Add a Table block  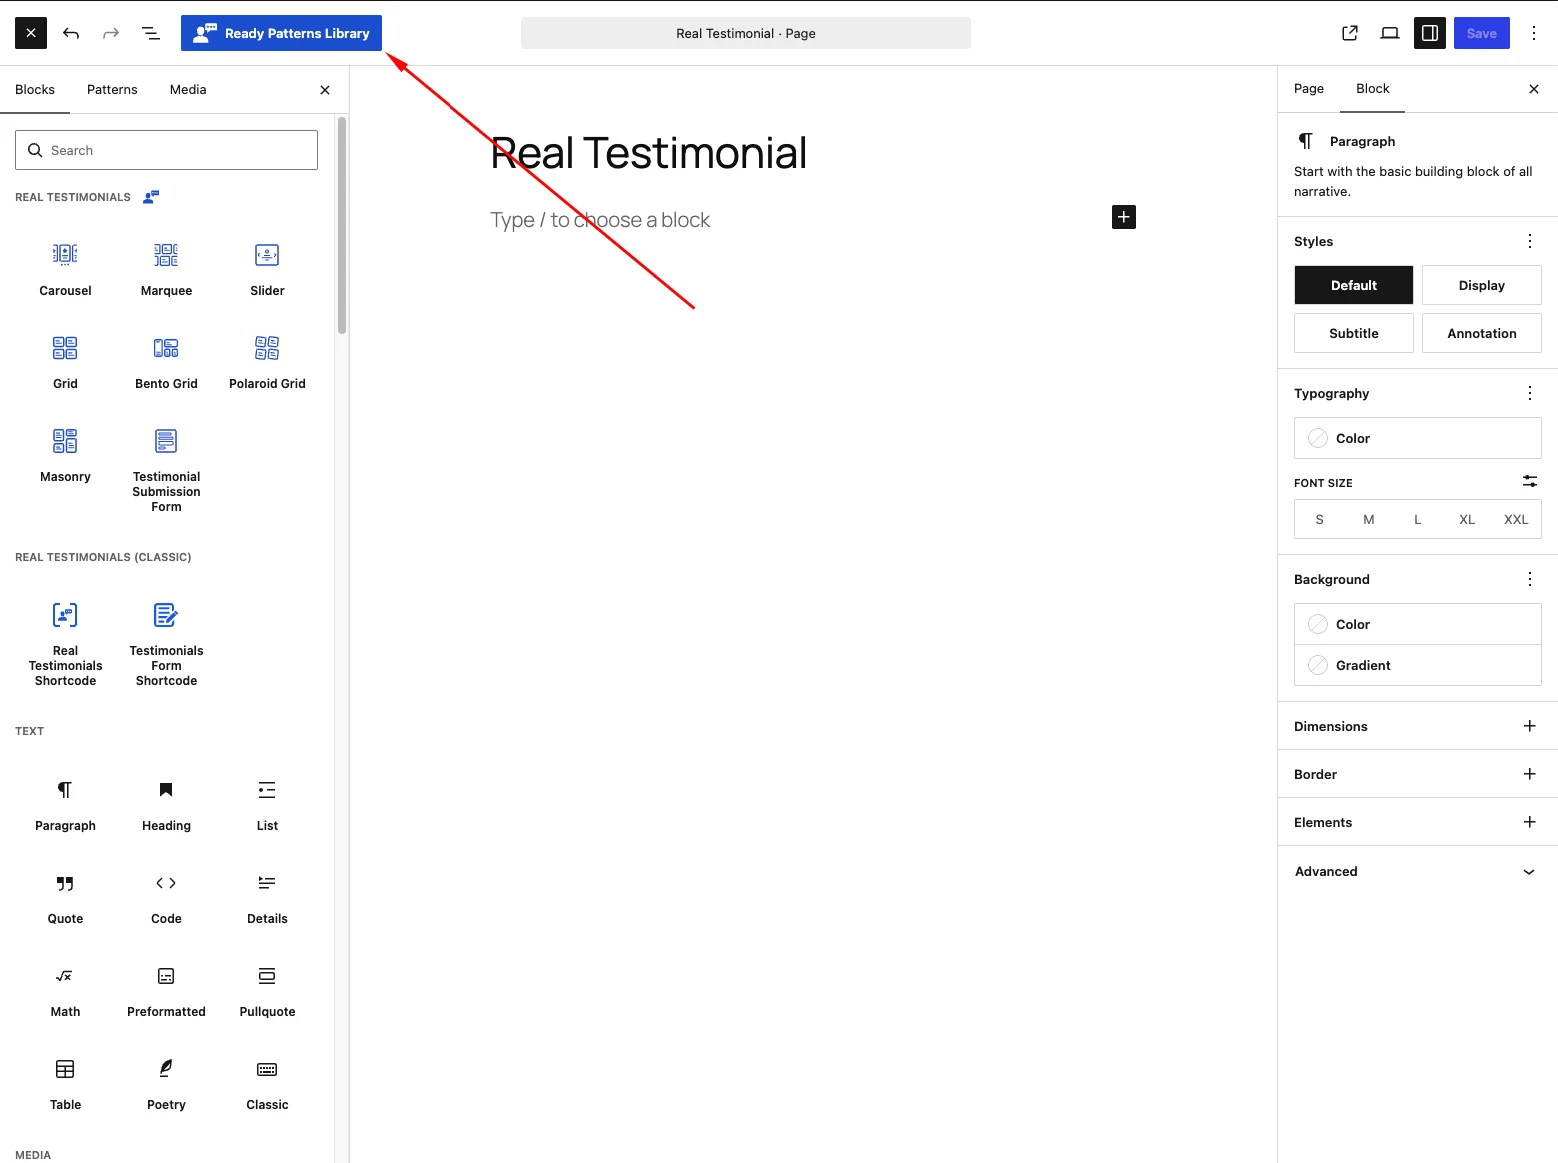pos(65,1084)
